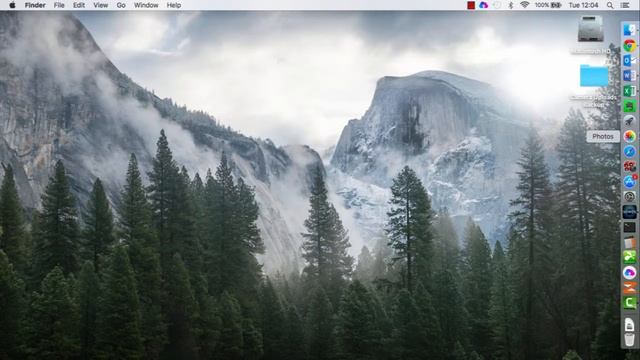Launch Microsoft Word from the Dock
This screenshot has height=360, width=640.
coord(629,76)
